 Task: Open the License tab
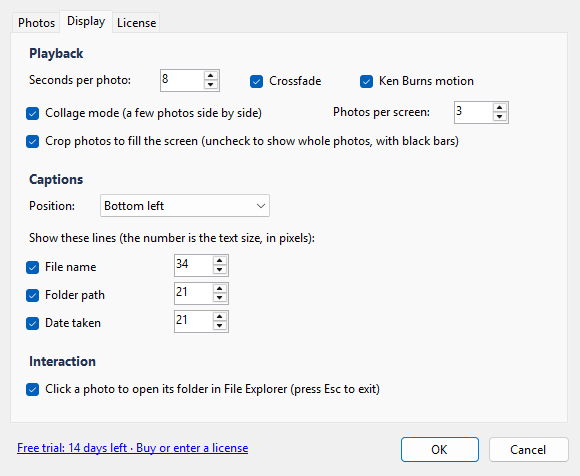[136, 23]
